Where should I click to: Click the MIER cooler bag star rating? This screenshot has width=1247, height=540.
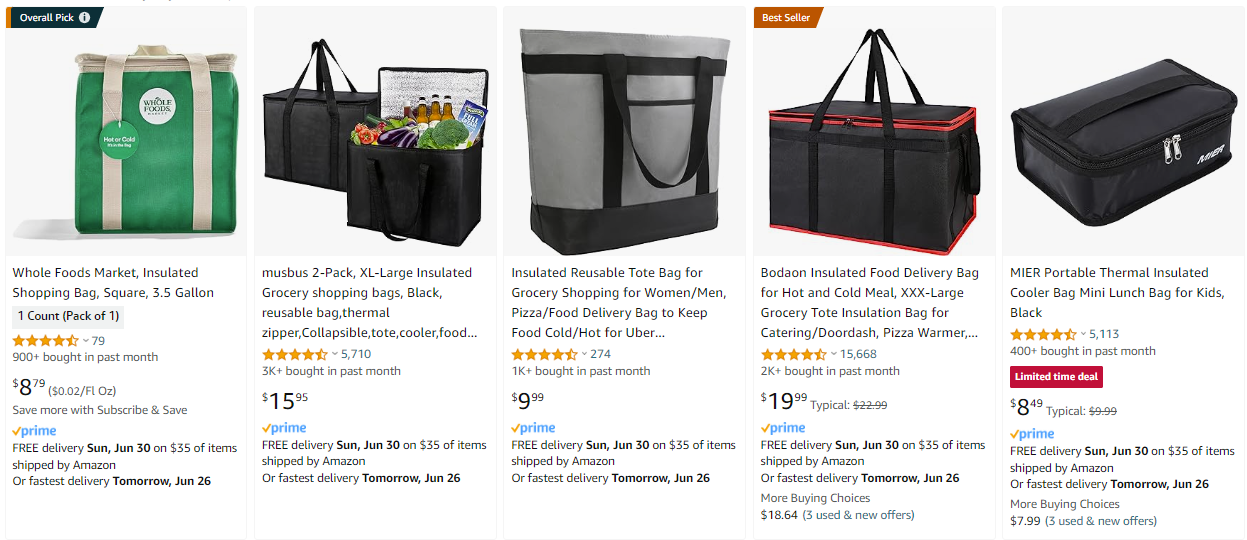pyautogui.click(x=1043, y=334)
